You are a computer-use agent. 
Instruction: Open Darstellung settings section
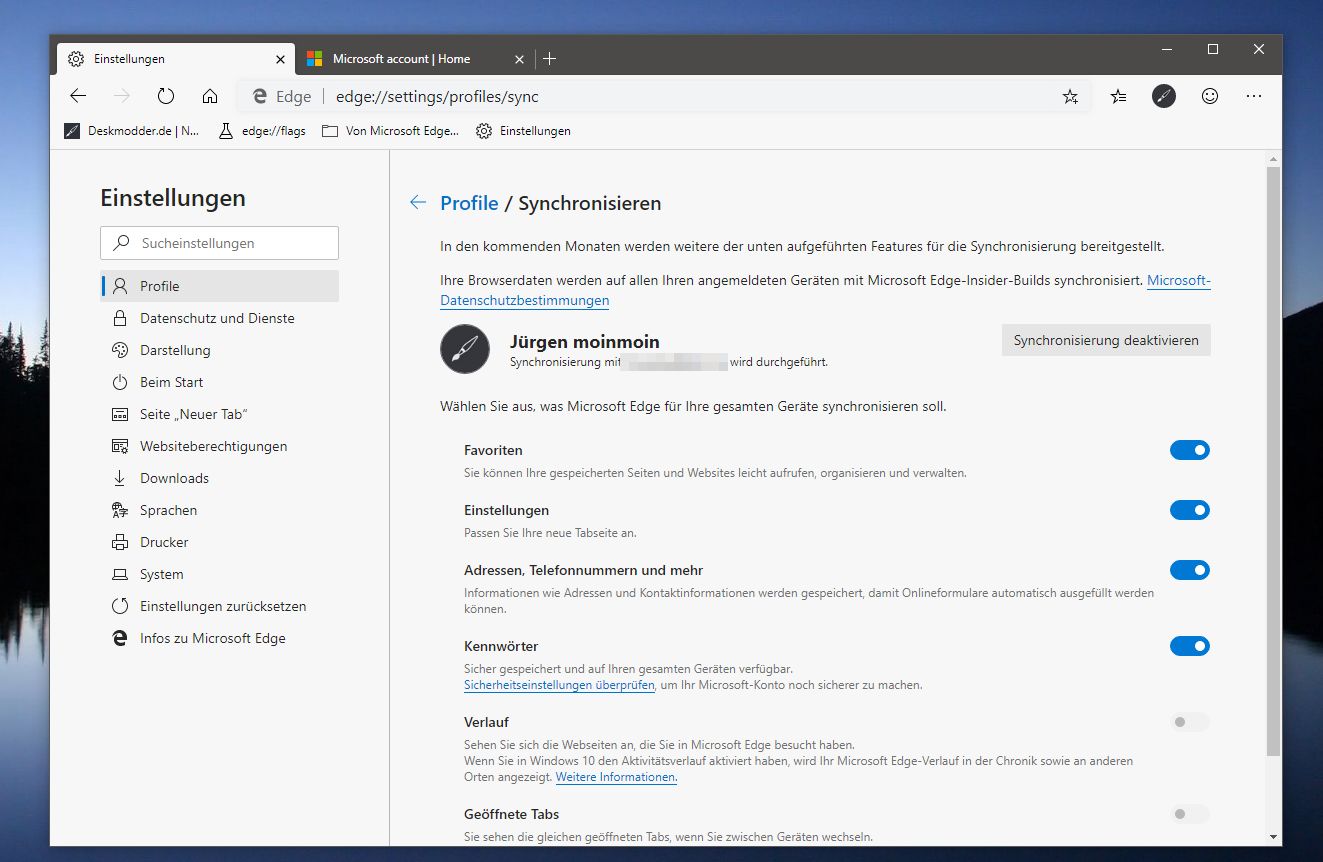(220, 350)
